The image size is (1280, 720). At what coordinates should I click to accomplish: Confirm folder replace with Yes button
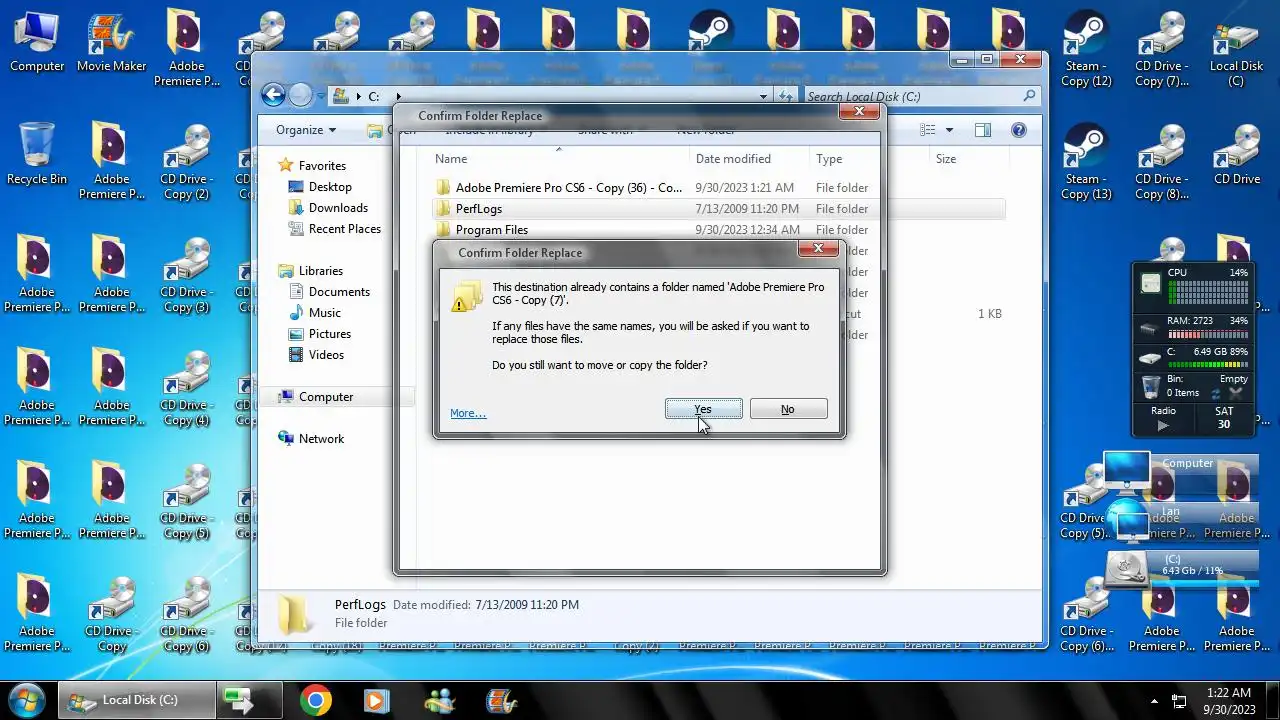(703, 409)
